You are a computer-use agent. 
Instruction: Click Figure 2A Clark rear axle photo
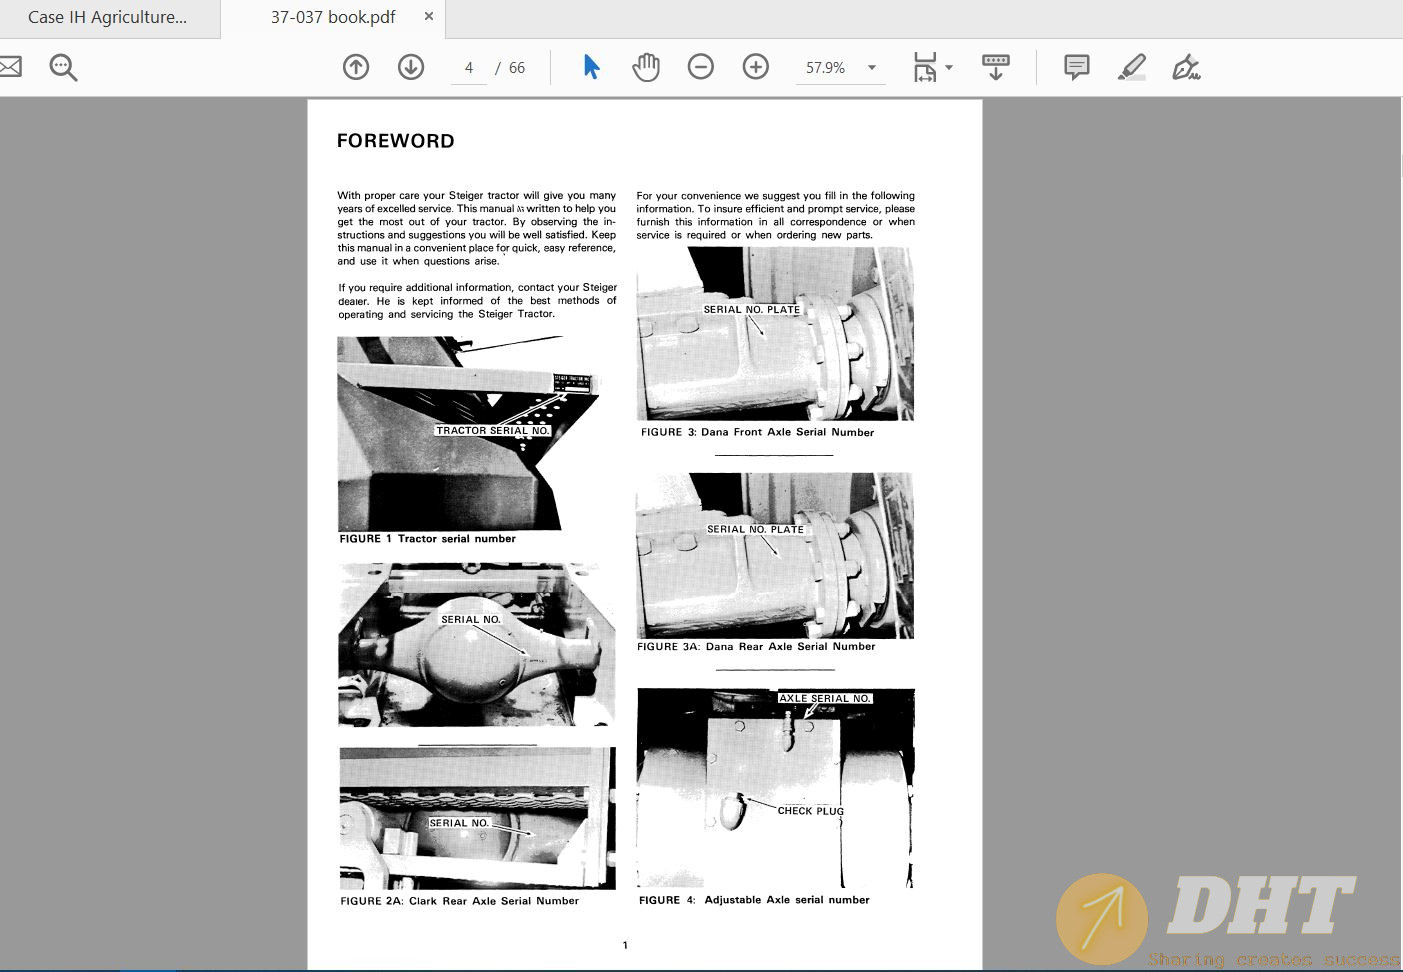click(x=478, y=818)
